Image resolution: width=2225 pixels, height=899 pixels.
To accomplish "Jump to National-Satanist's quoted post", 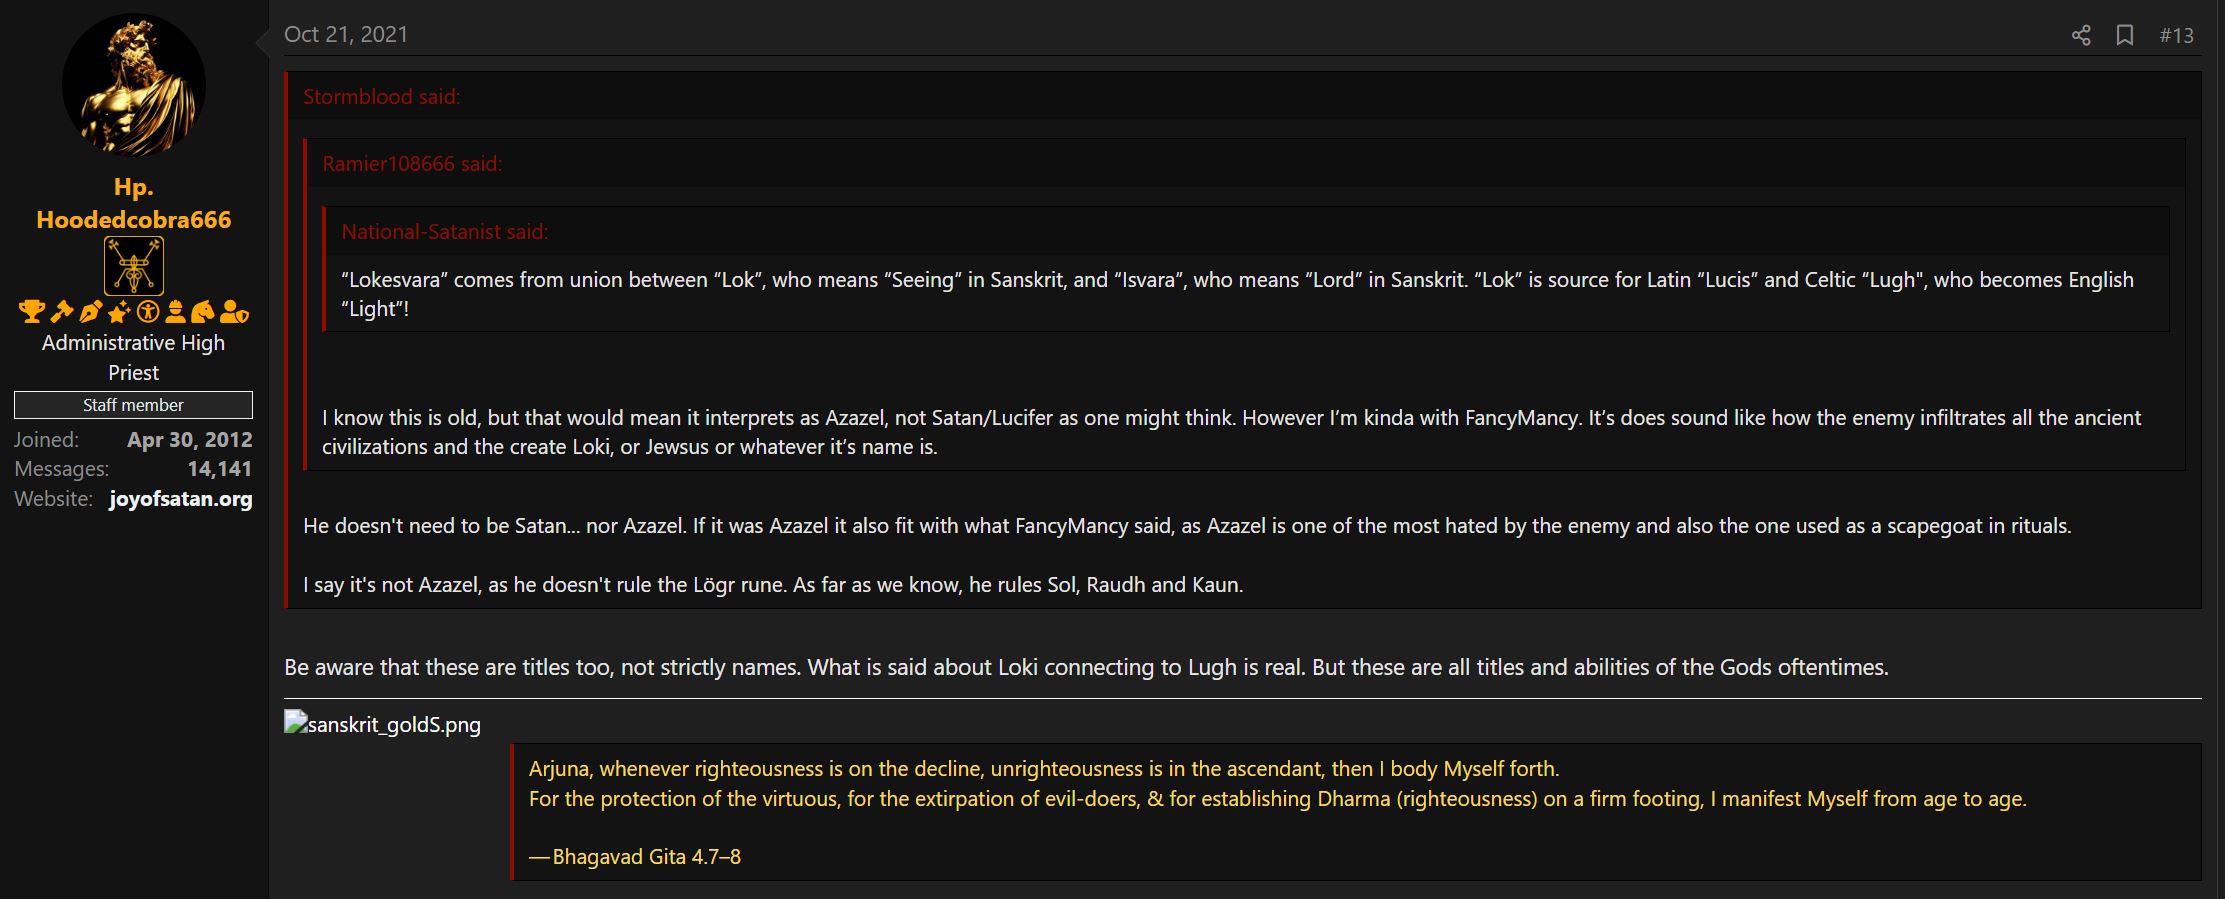I will [x=444, y=232].
